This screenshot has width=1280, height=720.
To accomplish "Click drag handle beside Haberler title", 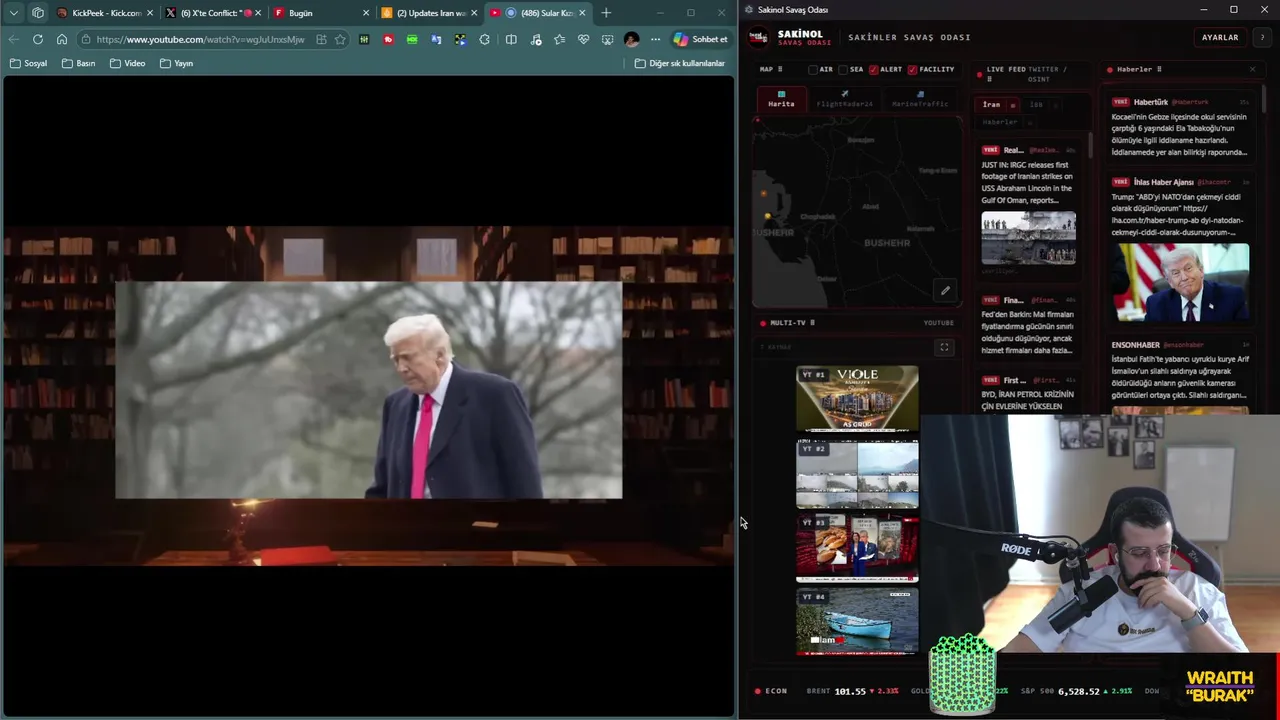I will click(1159, 69).
